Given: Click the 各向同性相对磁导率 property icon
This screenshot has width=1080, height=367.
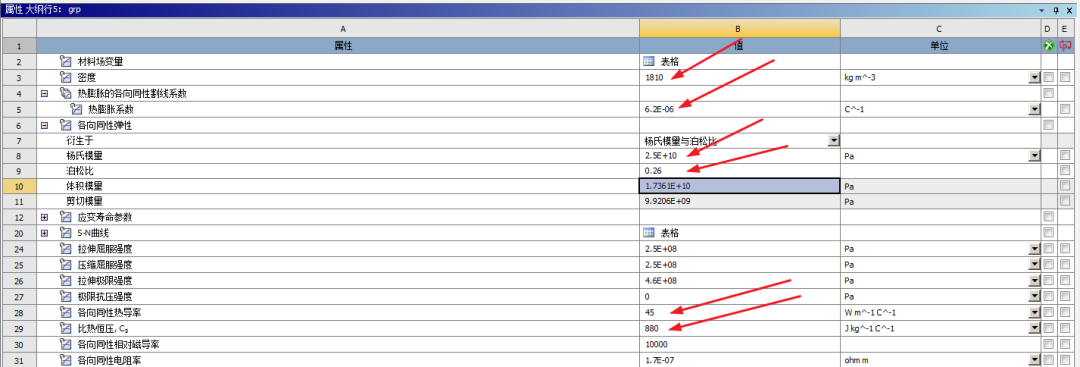Looking at the screenshot, I should point(66,344).
